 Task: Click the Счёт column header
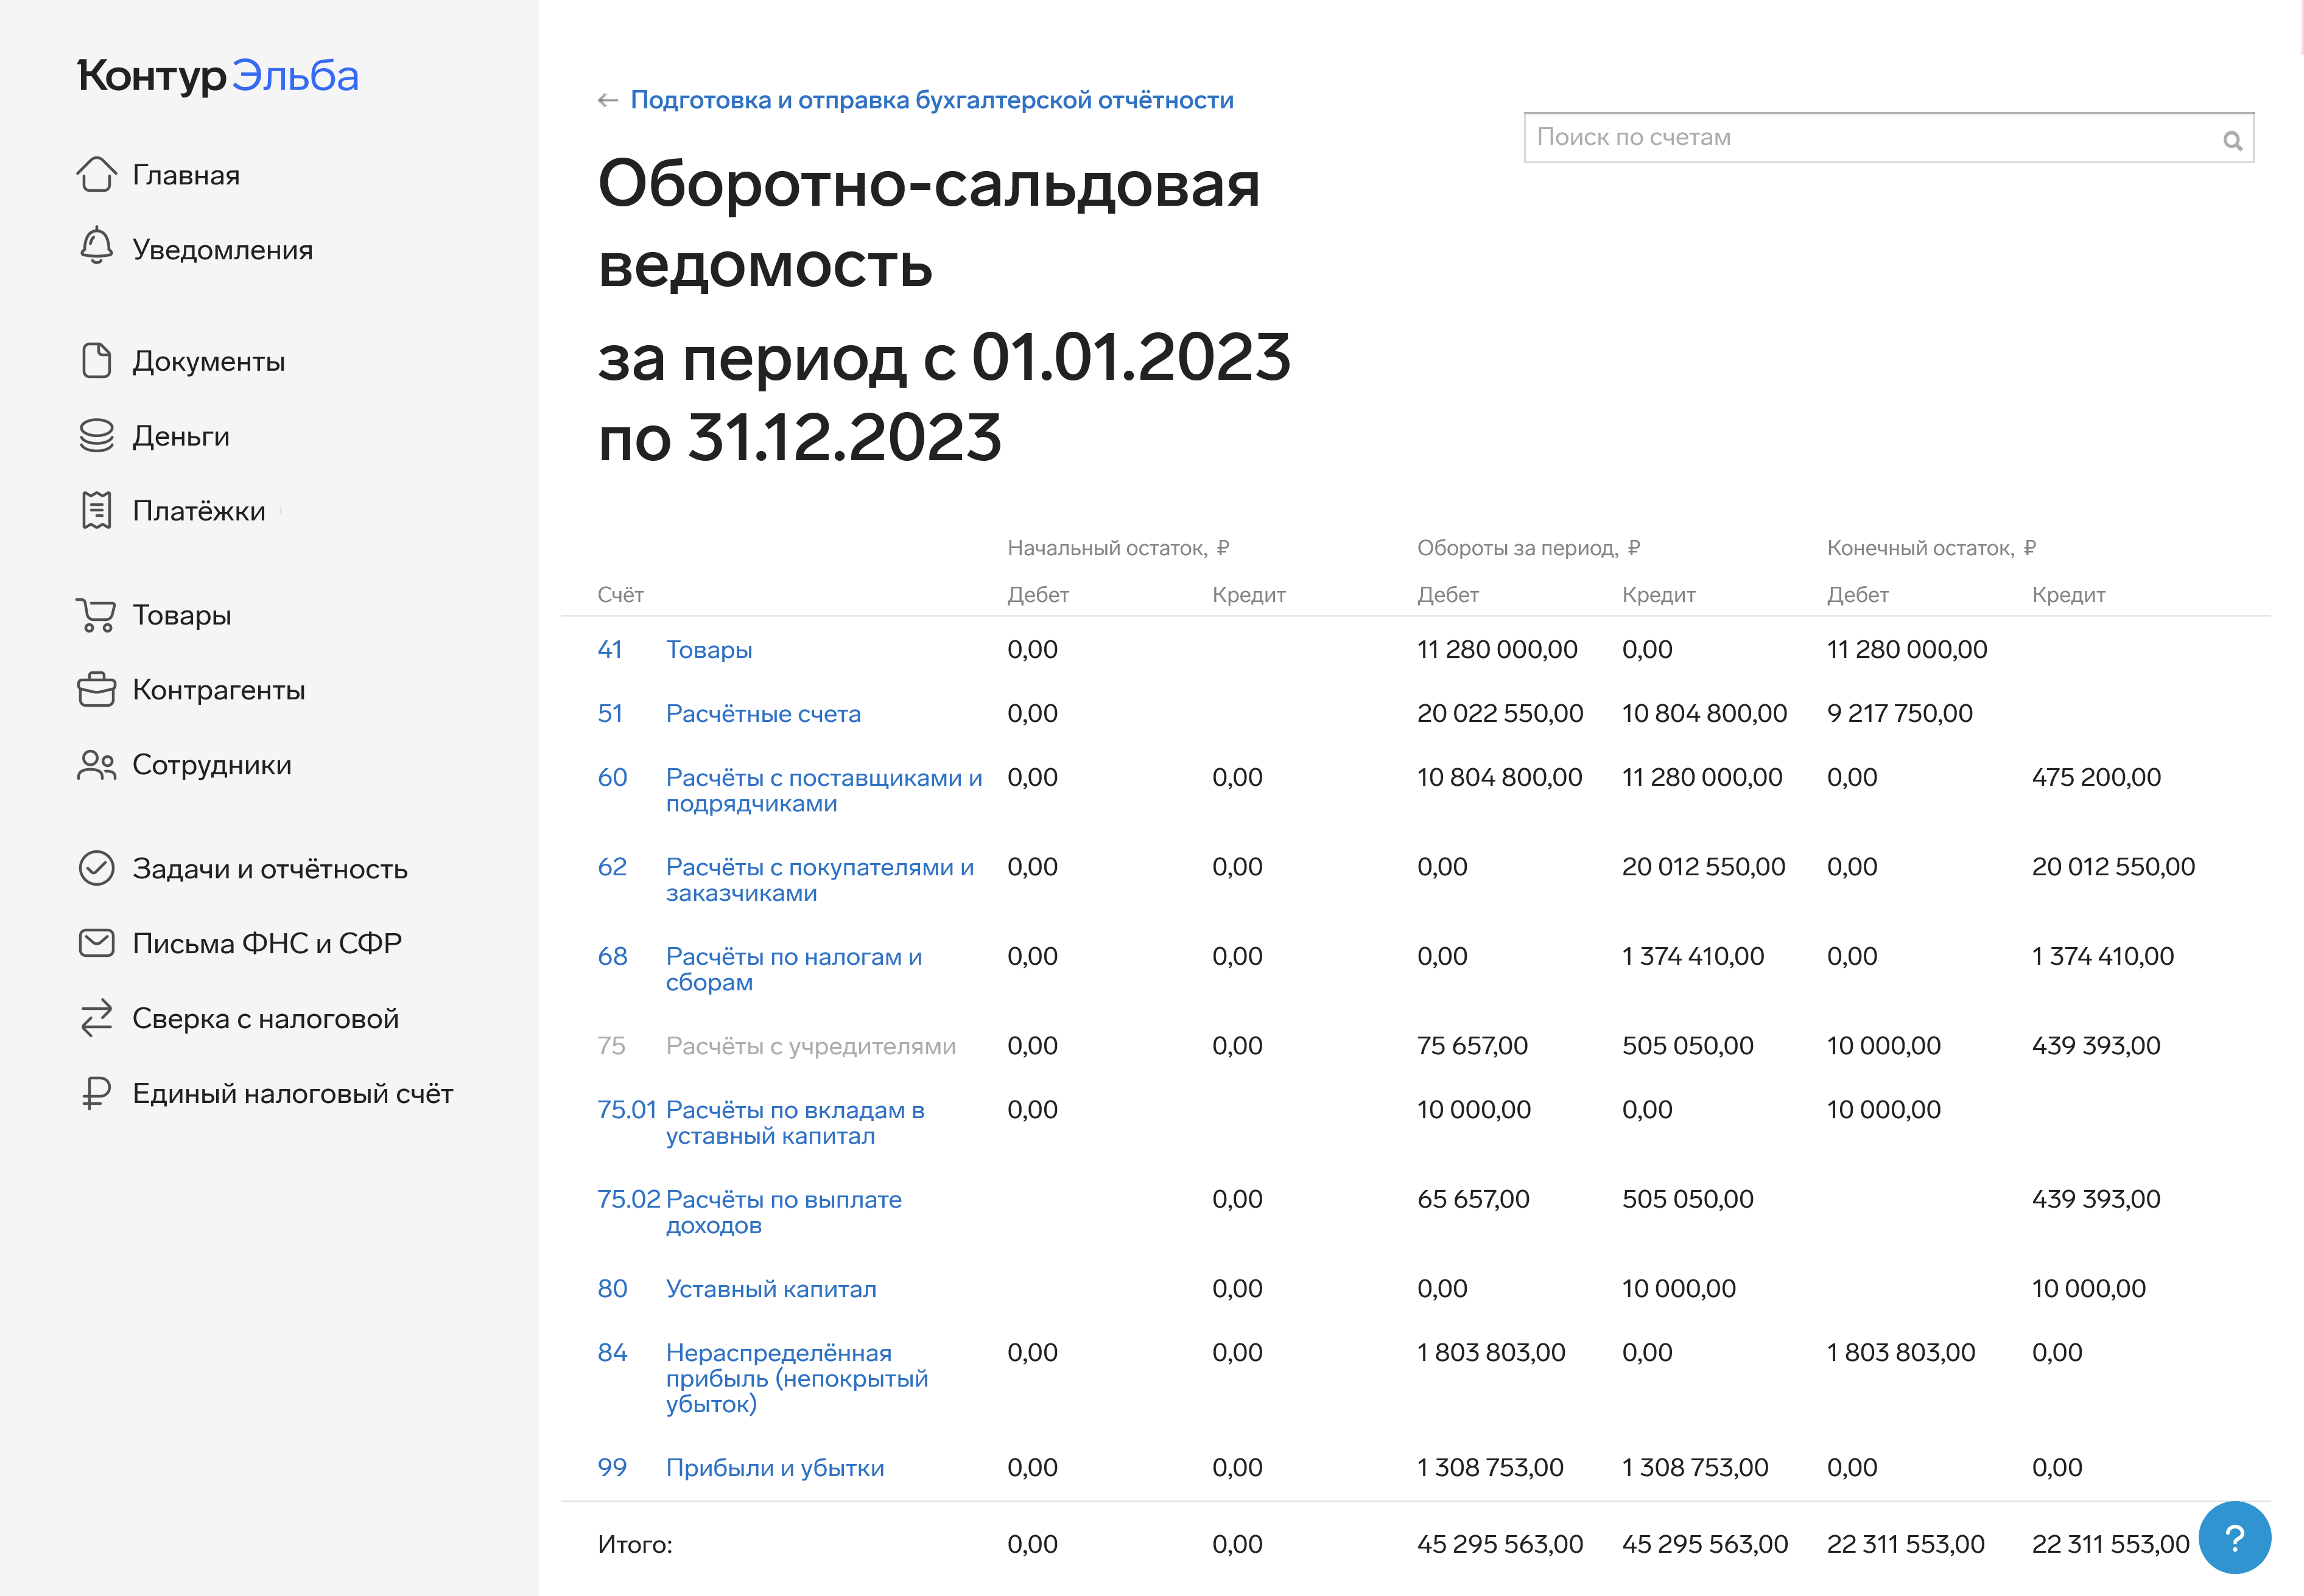point(620,595)
